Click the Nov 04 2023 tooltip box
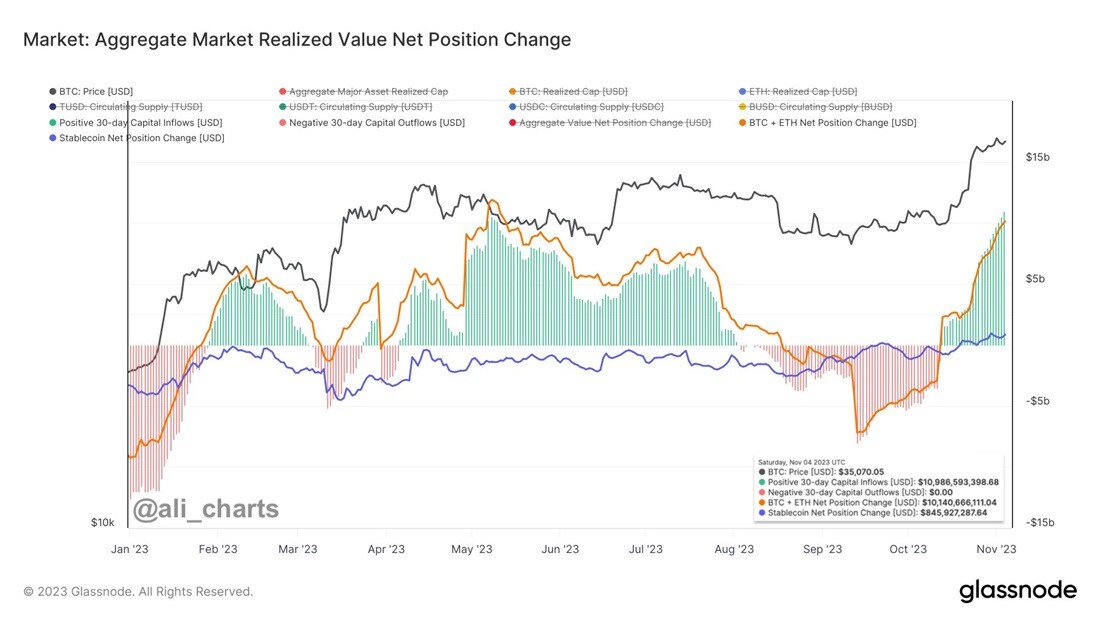 879,488
